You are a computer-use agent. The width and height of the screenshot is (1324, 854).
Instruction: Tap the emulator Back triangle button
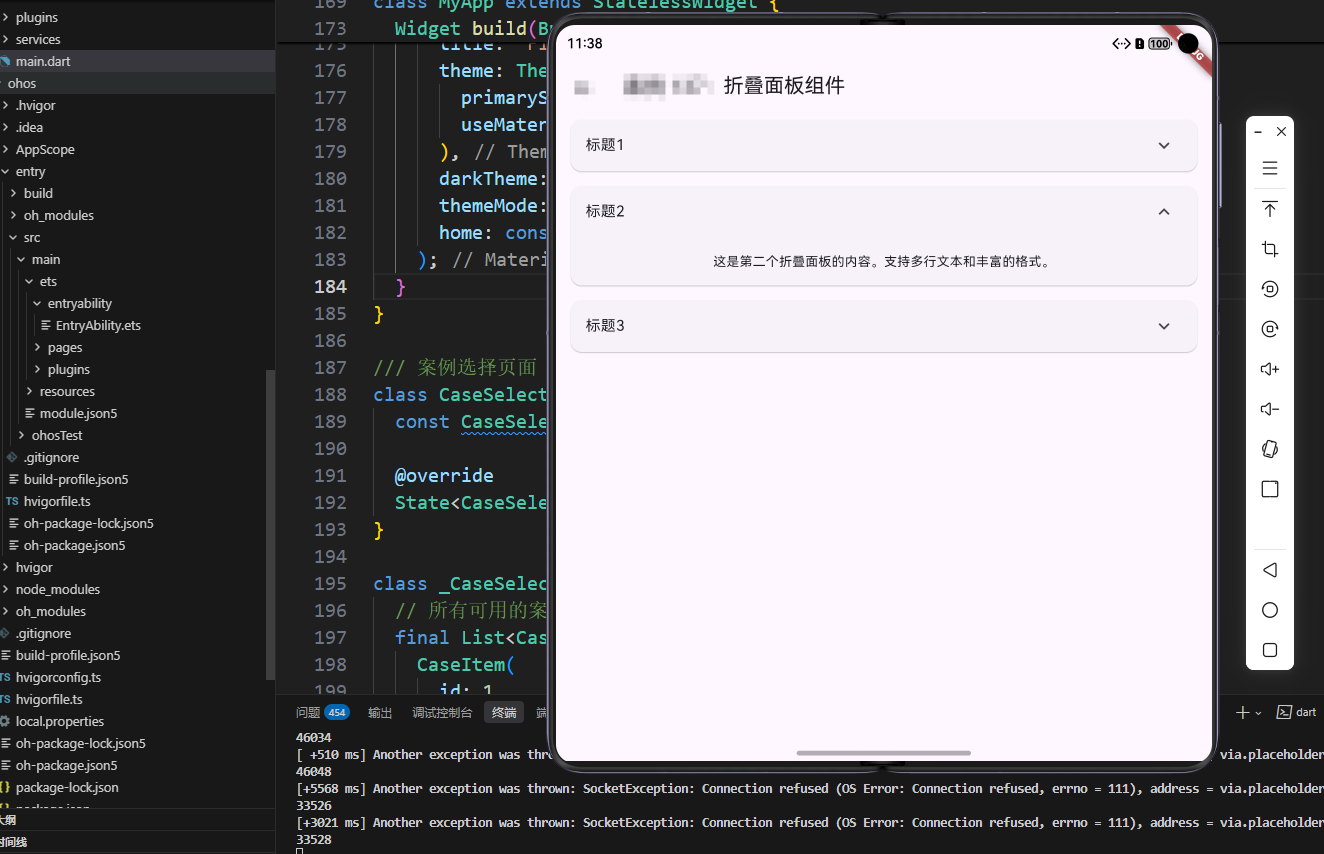(1270, 570)
